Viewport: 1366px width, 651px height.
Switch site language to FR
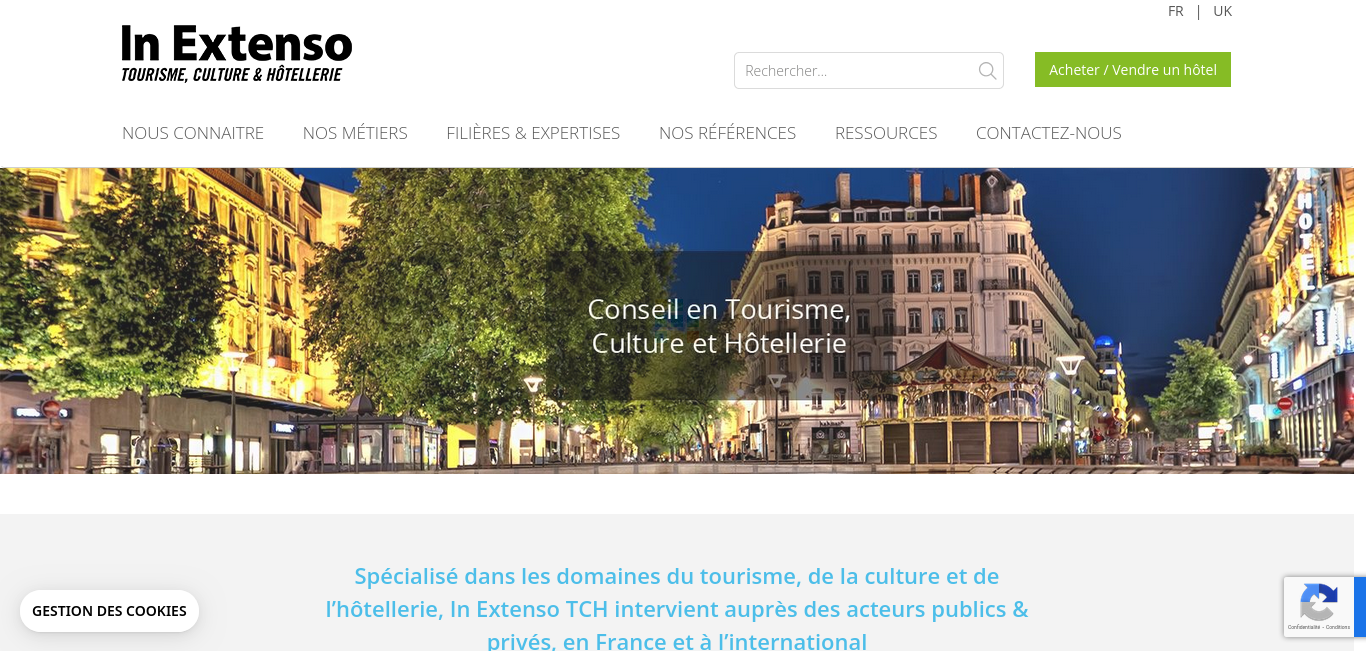coord(1176,11)
